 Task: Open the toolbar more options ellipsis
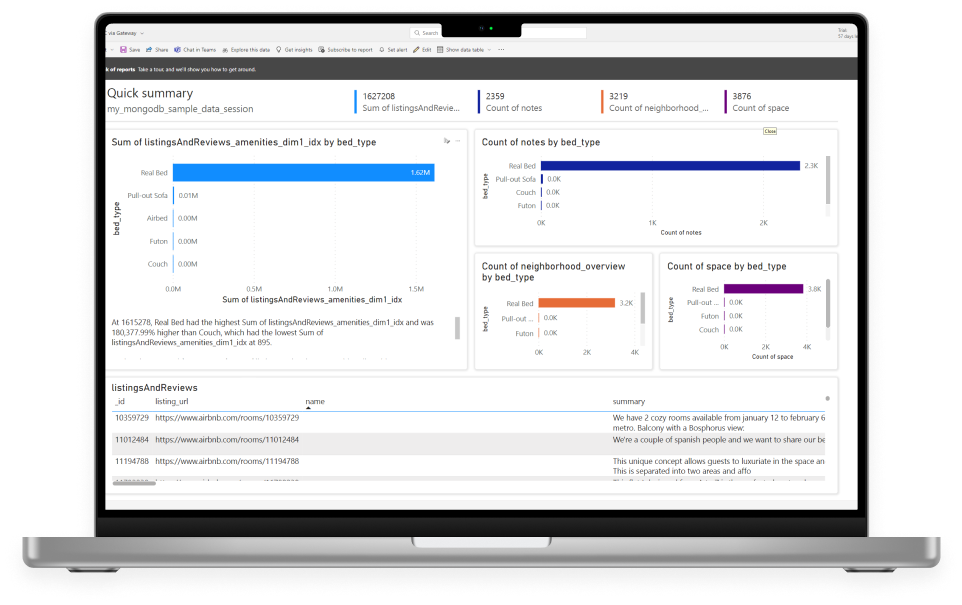point(502,49)
